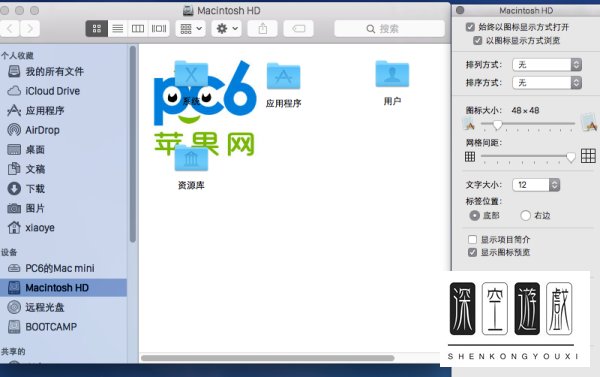Toggle 始终以图标显示方式打开 checkbox

coord(470,27)
